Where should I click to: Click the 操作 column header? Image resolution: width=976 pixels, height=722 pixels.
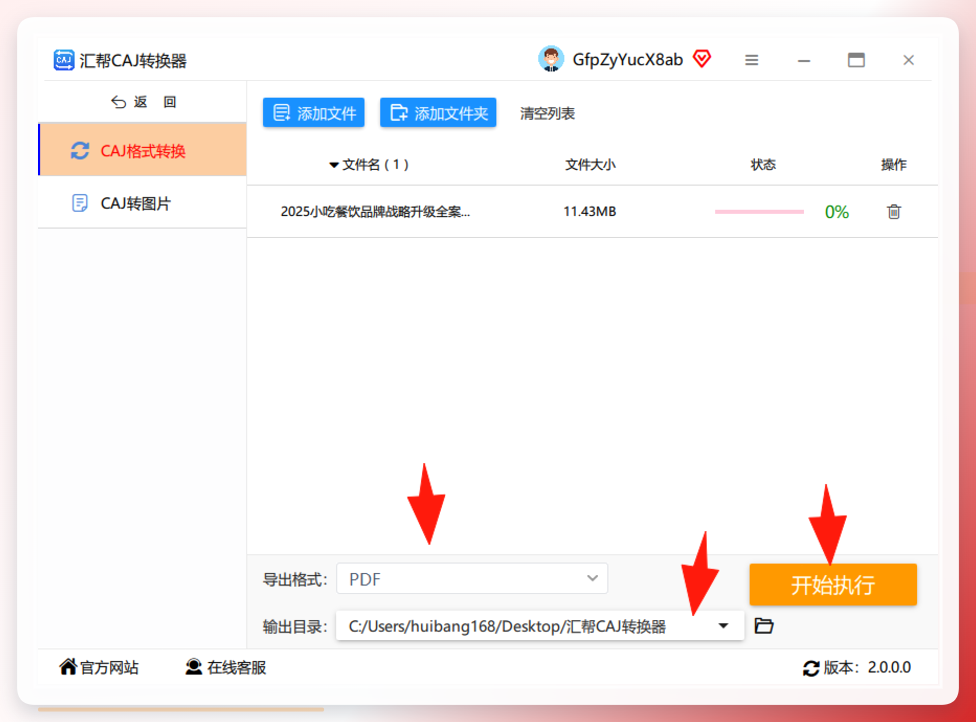coord(894,164)
